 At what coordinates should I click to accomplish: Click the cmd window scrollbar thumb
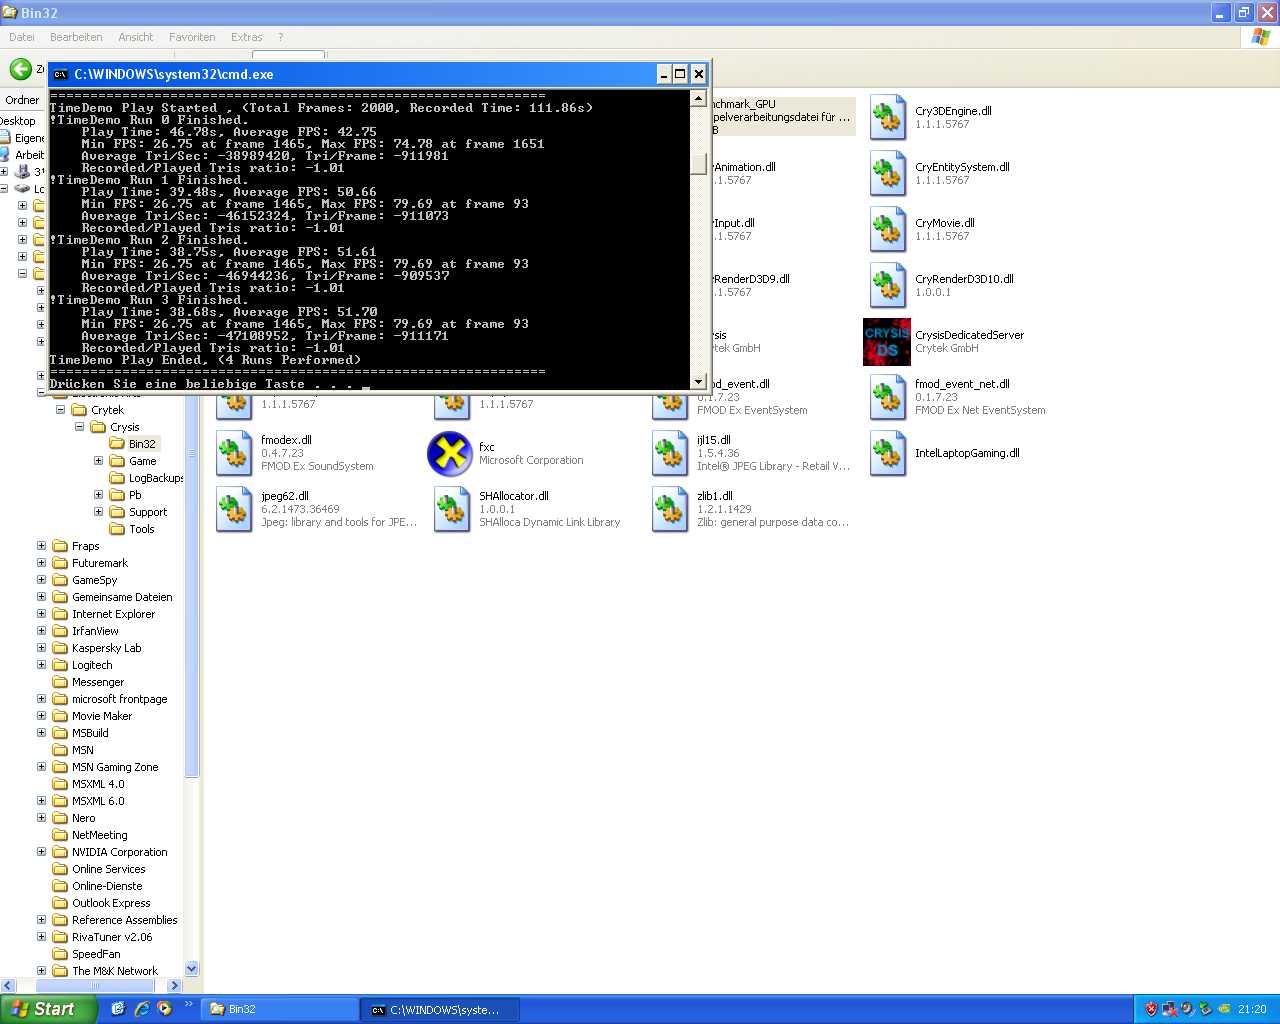(699, 164)
